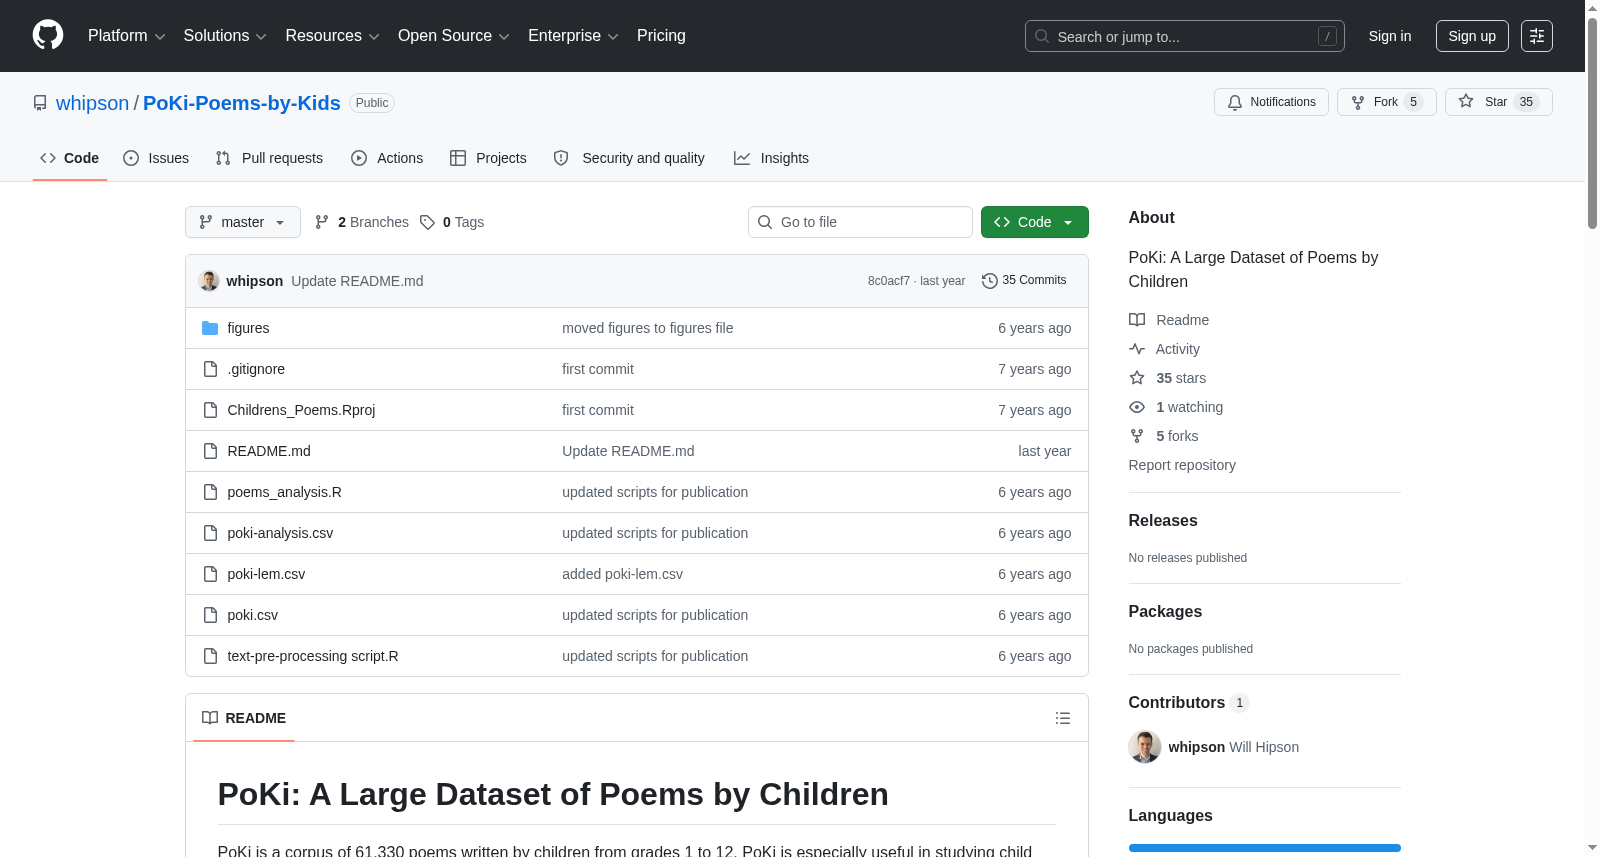
Task: Open the 2 Branches link
Action: (x=362, y=222)
